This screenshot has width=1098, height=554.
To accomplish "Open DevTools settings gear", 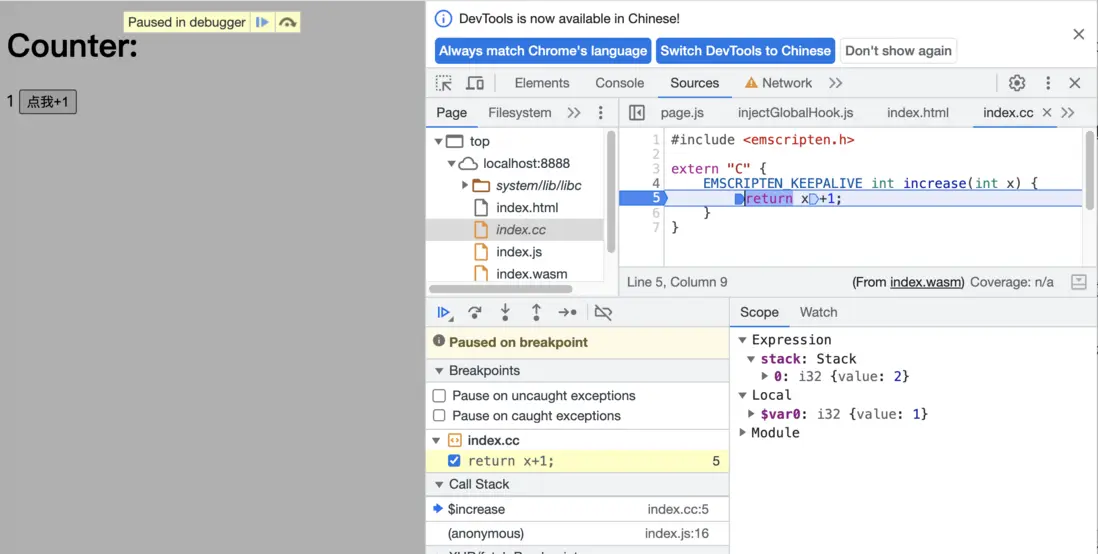I will (1017, 83).
